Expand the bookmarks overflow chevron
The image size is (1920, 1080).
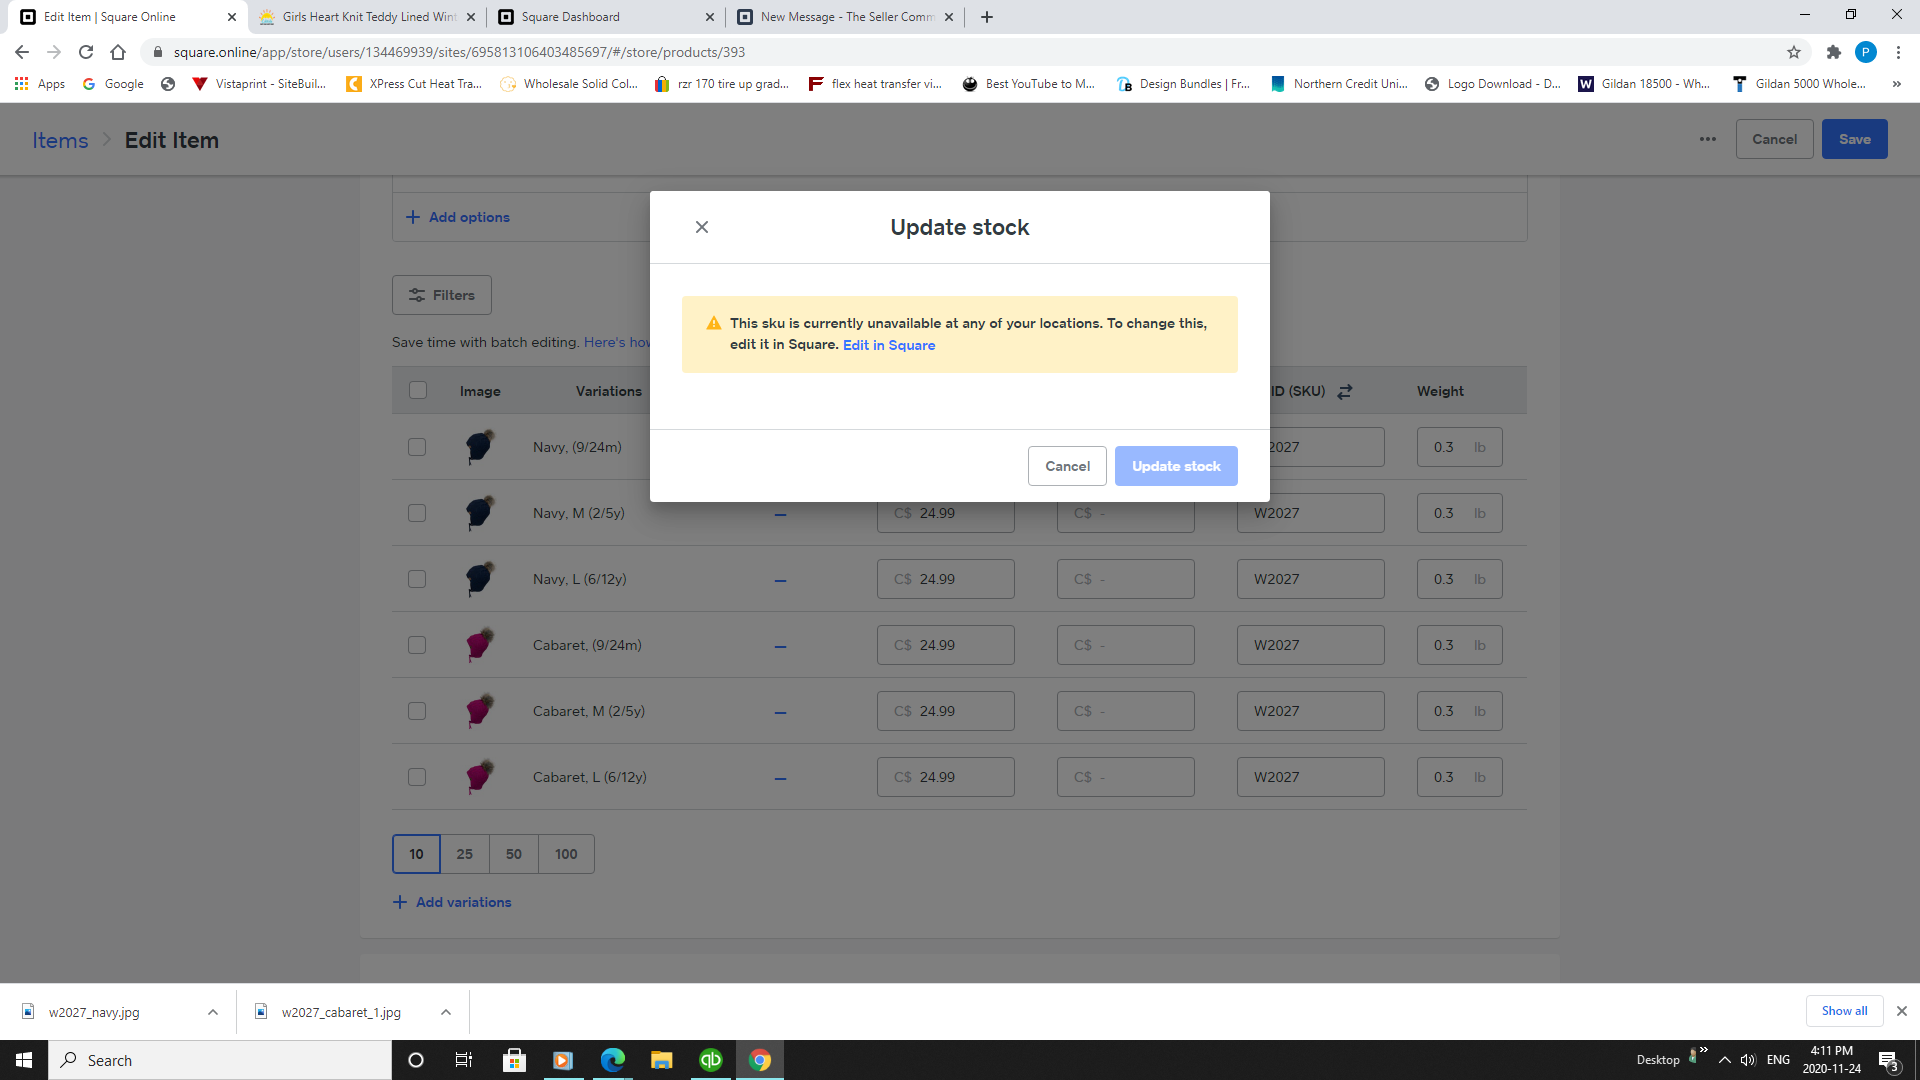click(1897, 84)
